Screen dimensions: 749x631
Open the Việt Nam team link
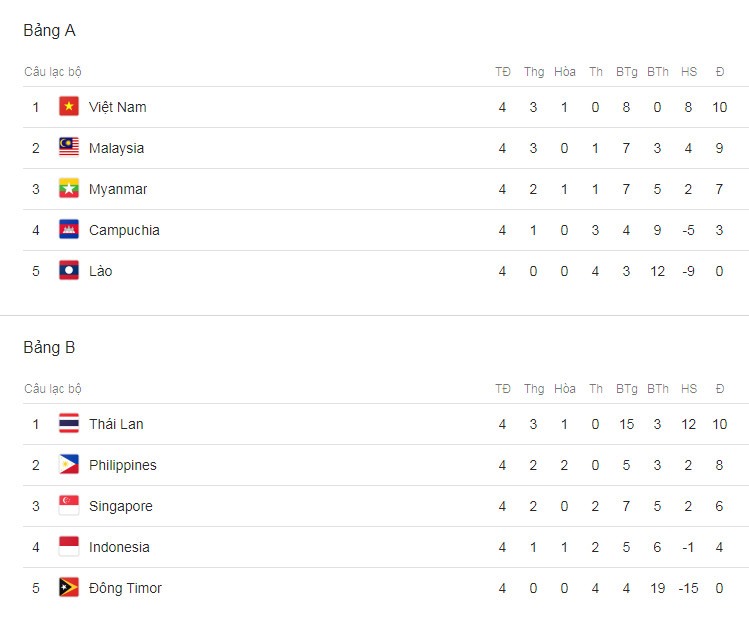pyautogui.click(x=118, y=107)
